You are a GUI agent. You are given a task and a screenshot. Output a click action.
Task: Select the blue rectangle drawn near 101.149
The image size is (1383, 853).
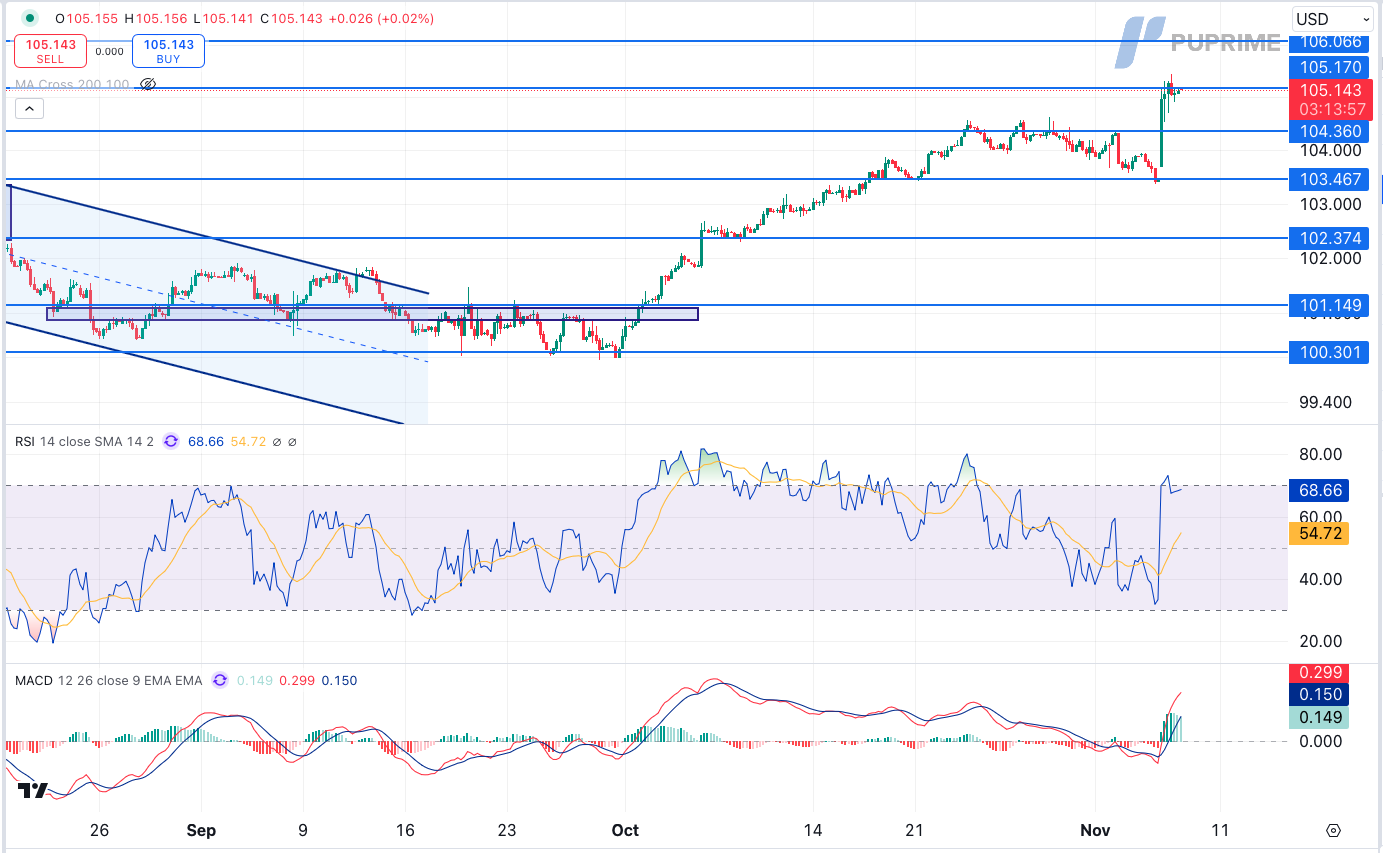[372, 313]
